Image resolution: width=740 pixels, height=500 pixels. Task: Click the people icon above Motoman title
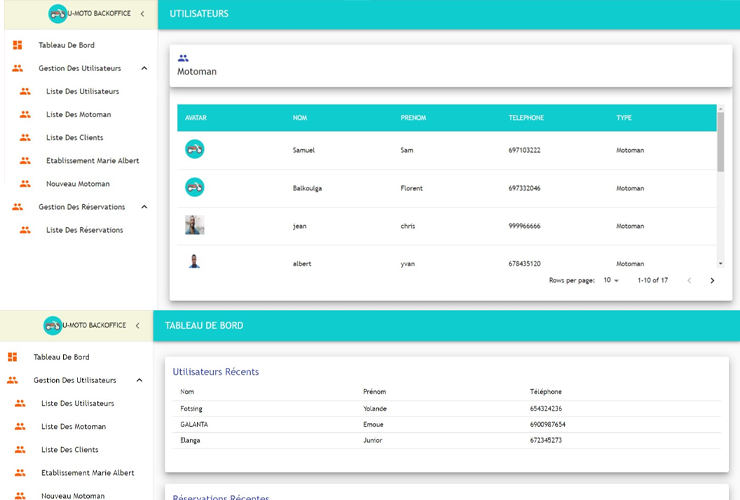(x=183, y=58)
